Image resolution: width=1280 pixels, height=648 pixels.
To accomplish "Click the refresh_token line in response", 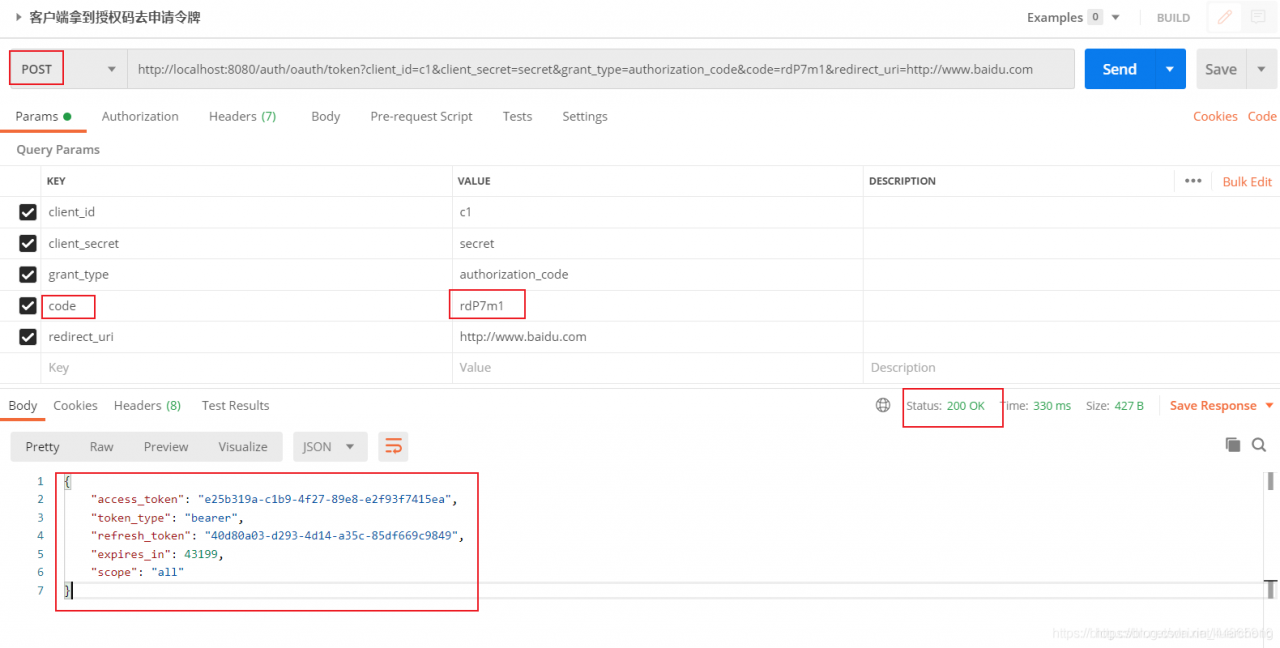I will (277, 535).
